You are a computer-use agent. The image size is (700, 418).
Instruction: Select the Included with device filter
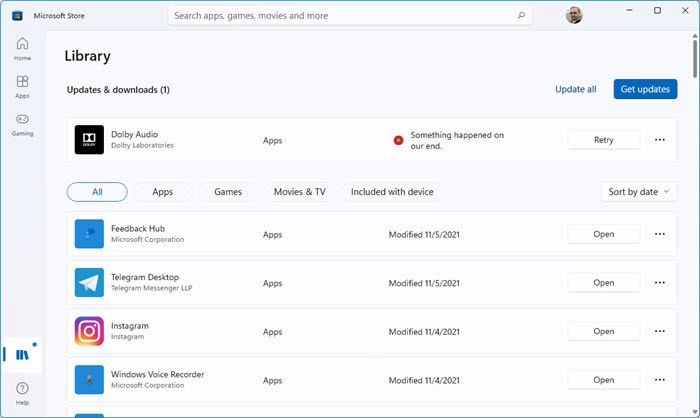[391, 192]
